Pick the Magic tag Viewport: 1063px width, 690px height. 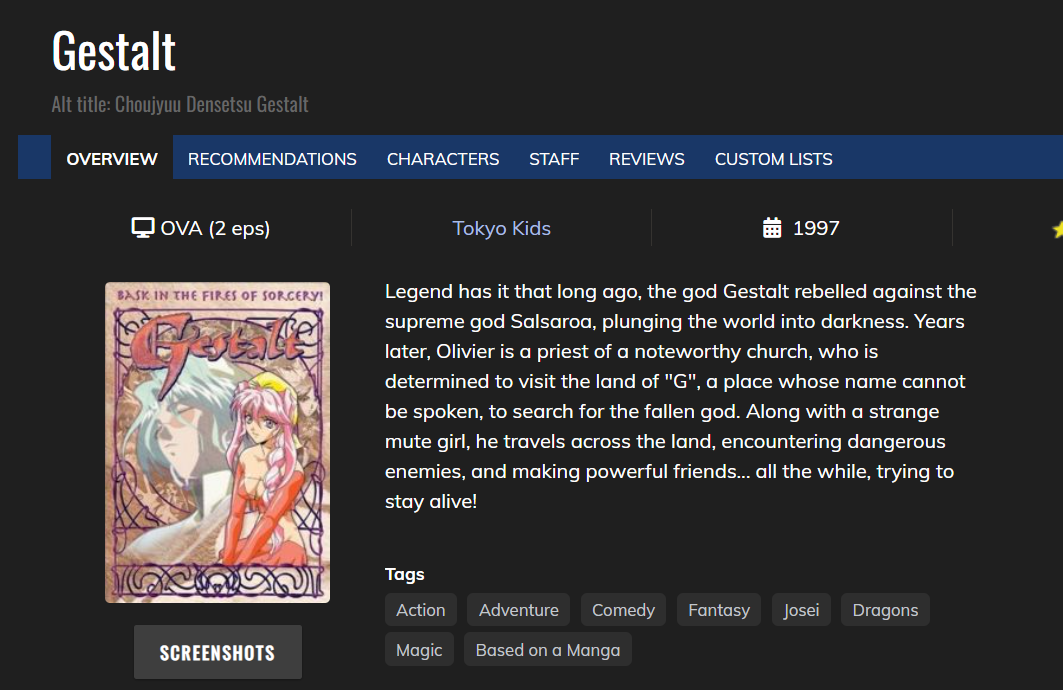[419, 650]
